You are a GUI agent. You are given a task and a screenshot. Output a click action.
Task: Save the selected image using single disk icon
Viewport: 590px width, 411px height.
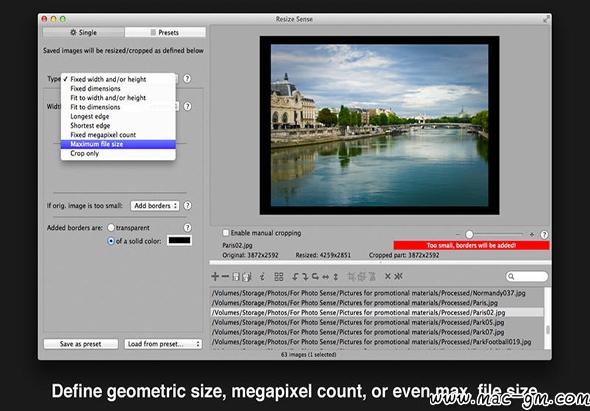tap(236, 277)
